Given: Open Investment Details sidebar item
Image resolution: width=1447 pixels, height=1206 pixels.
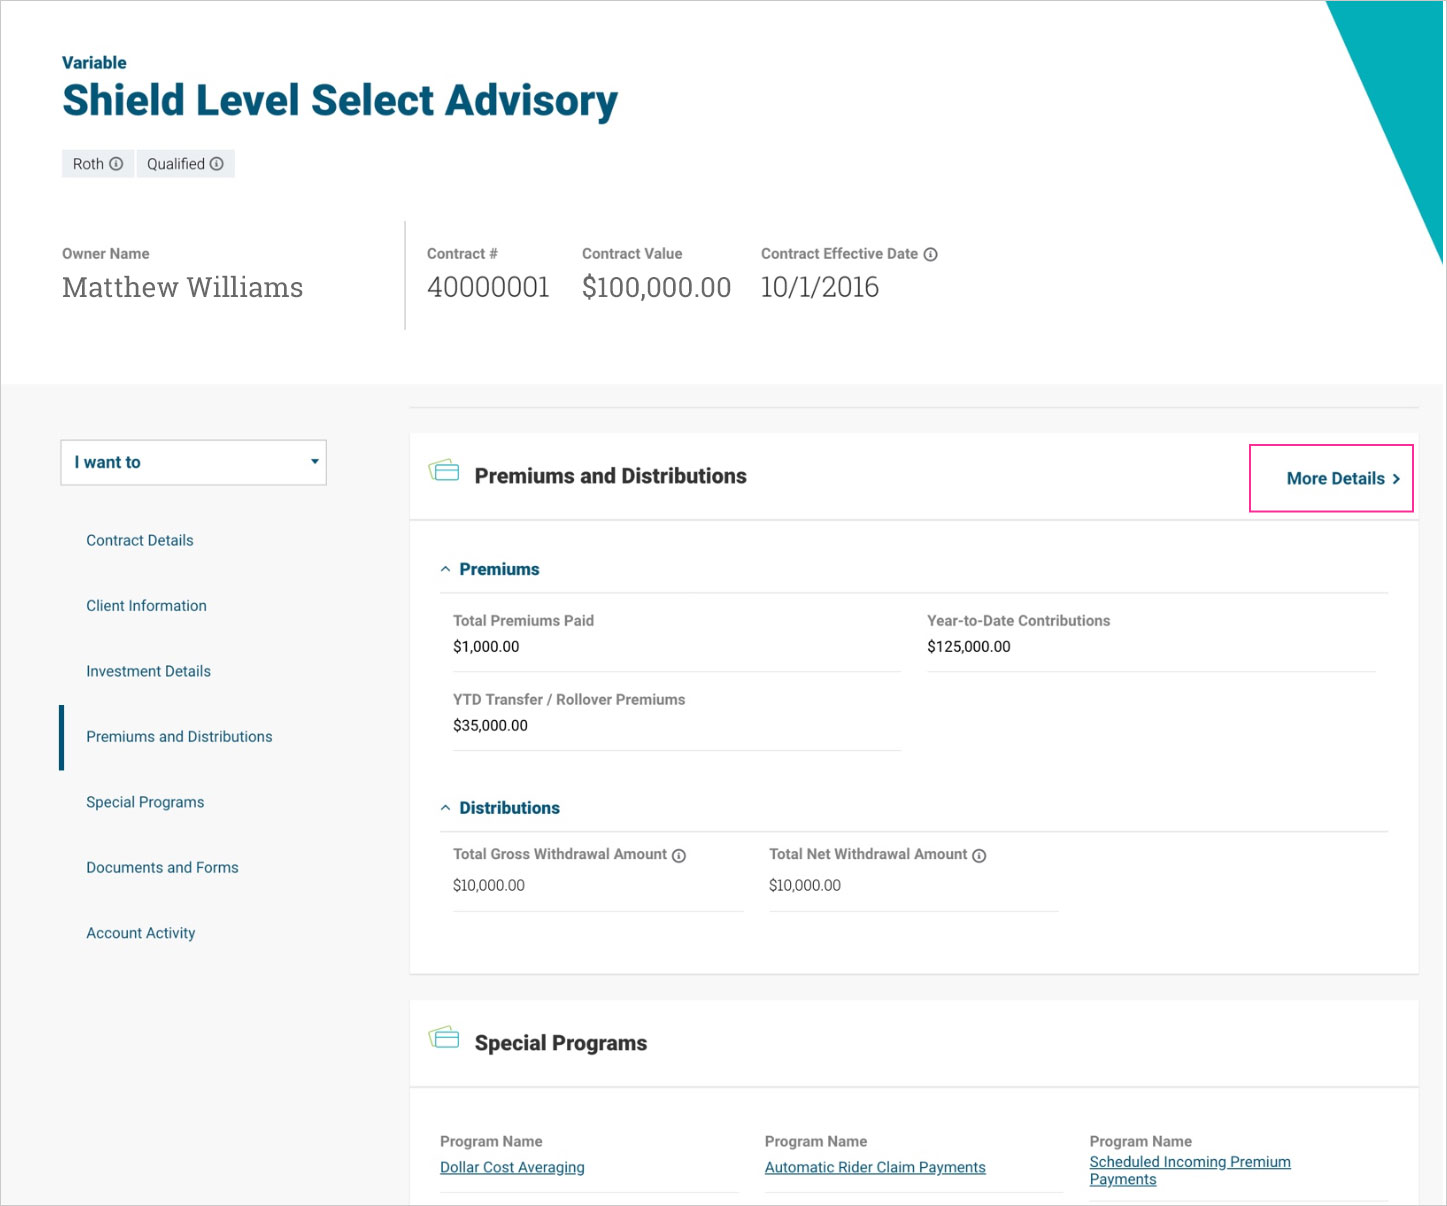Looking at the screenshot, I should (x=148, y=672).
